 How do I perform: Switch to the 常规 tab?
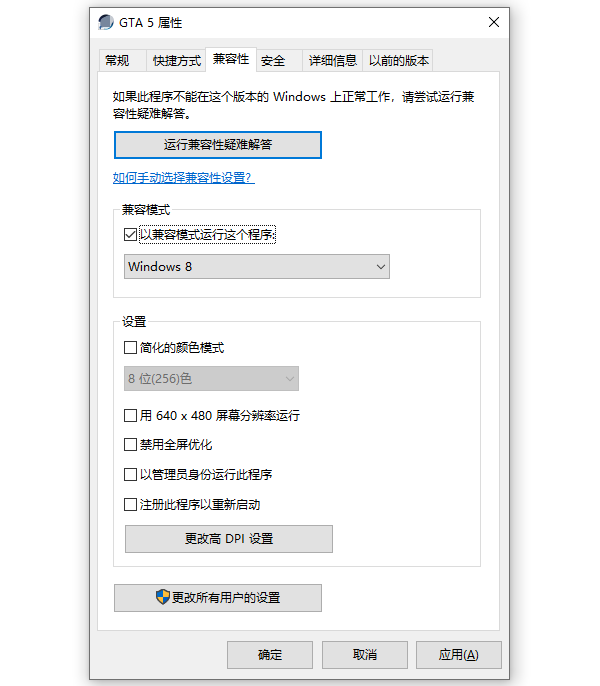117,61
